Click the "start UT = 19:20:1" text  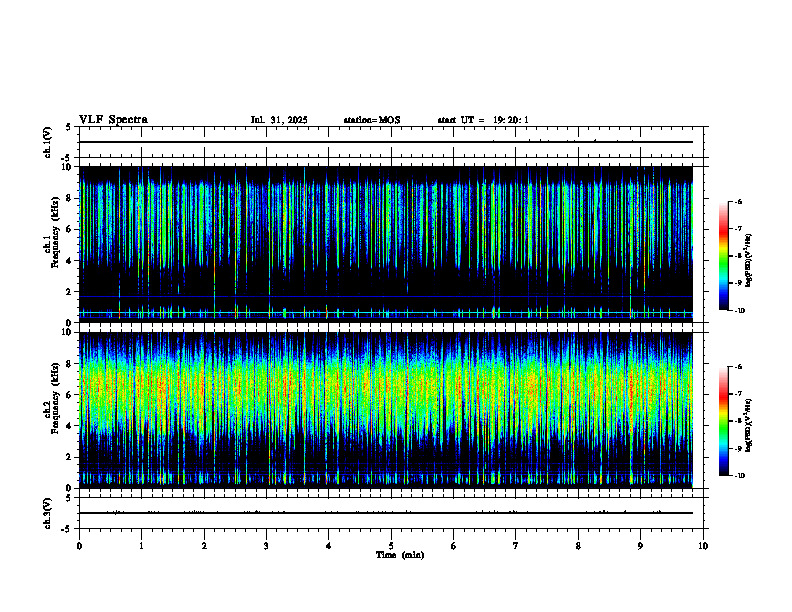click(483, 120)
